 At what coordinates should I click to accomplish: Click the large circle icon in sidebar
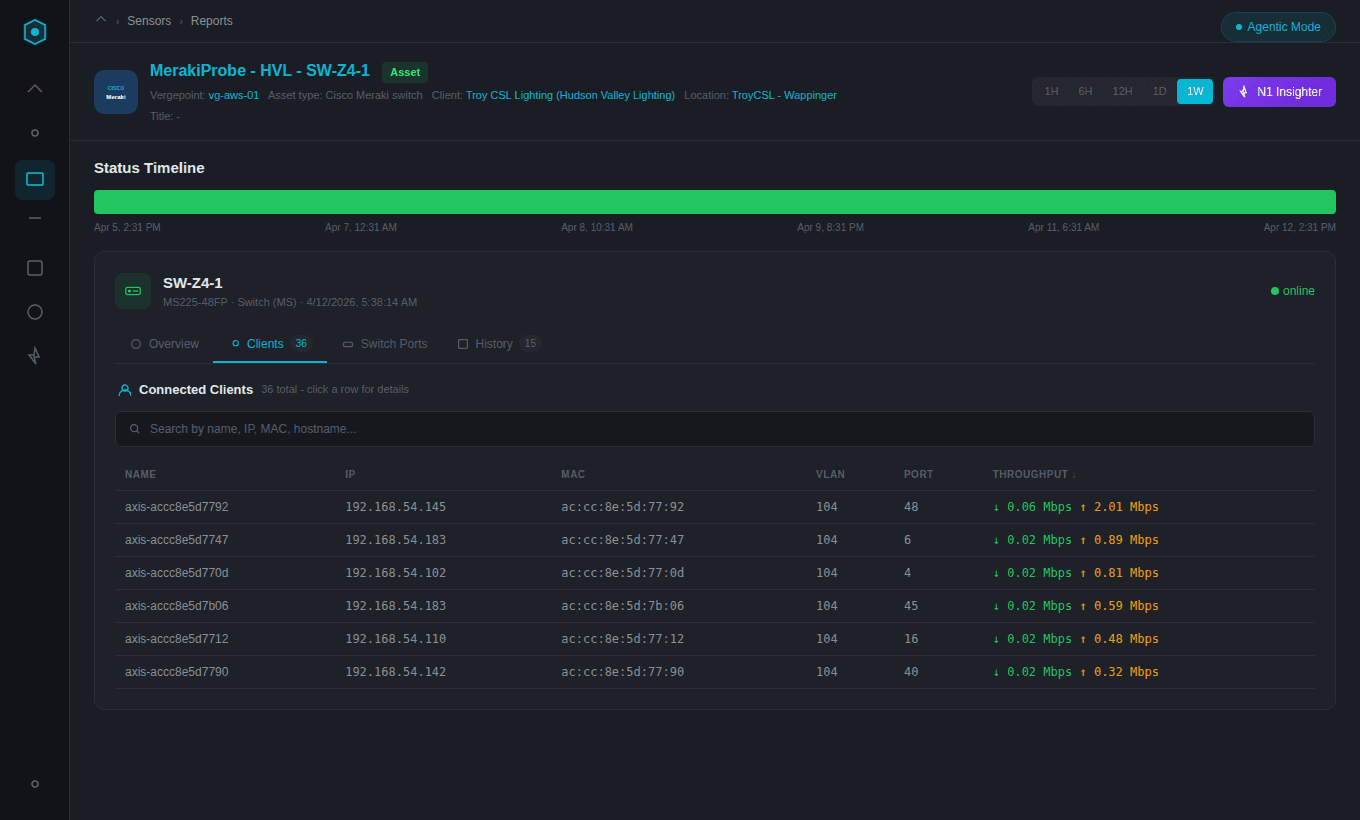tap(35, 312)
